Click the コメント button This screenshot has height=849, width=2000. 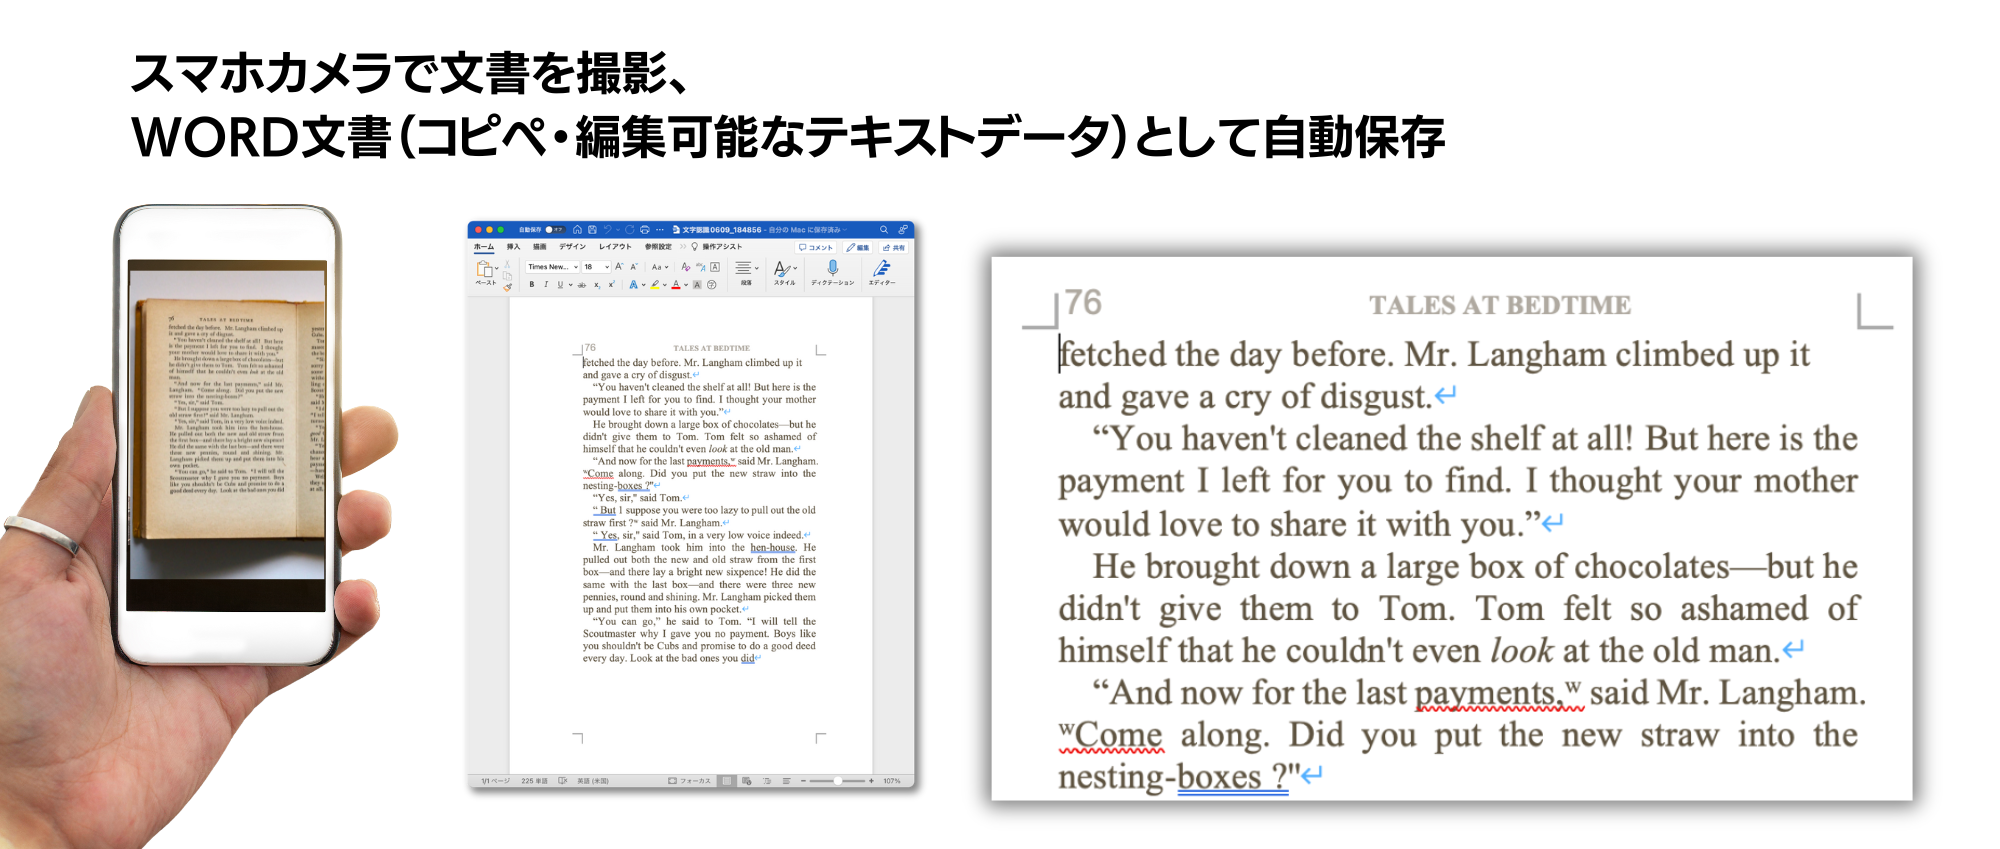click(815, 248)
